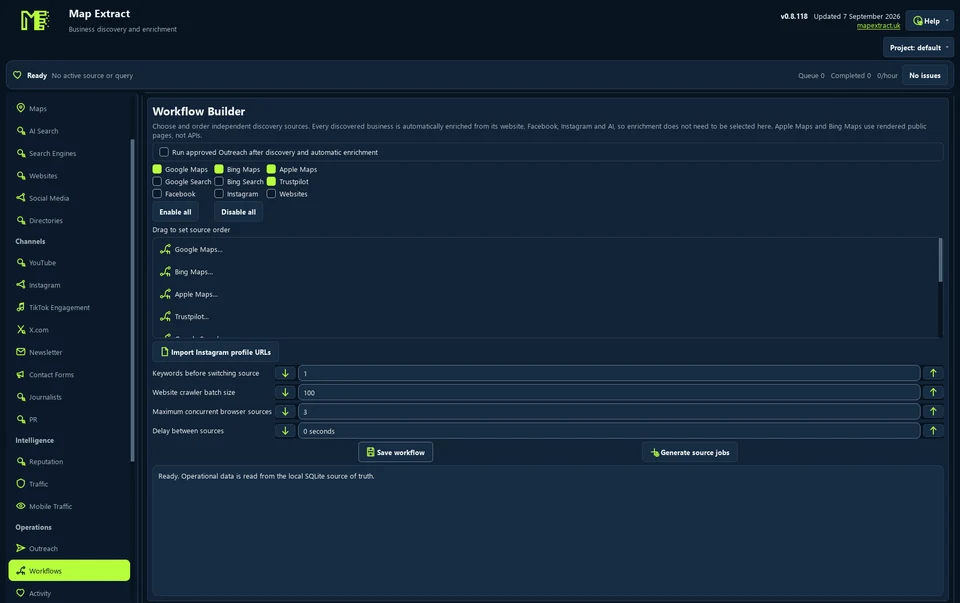Uncheck the Apple Maps source checkbox

coord(271,169)
